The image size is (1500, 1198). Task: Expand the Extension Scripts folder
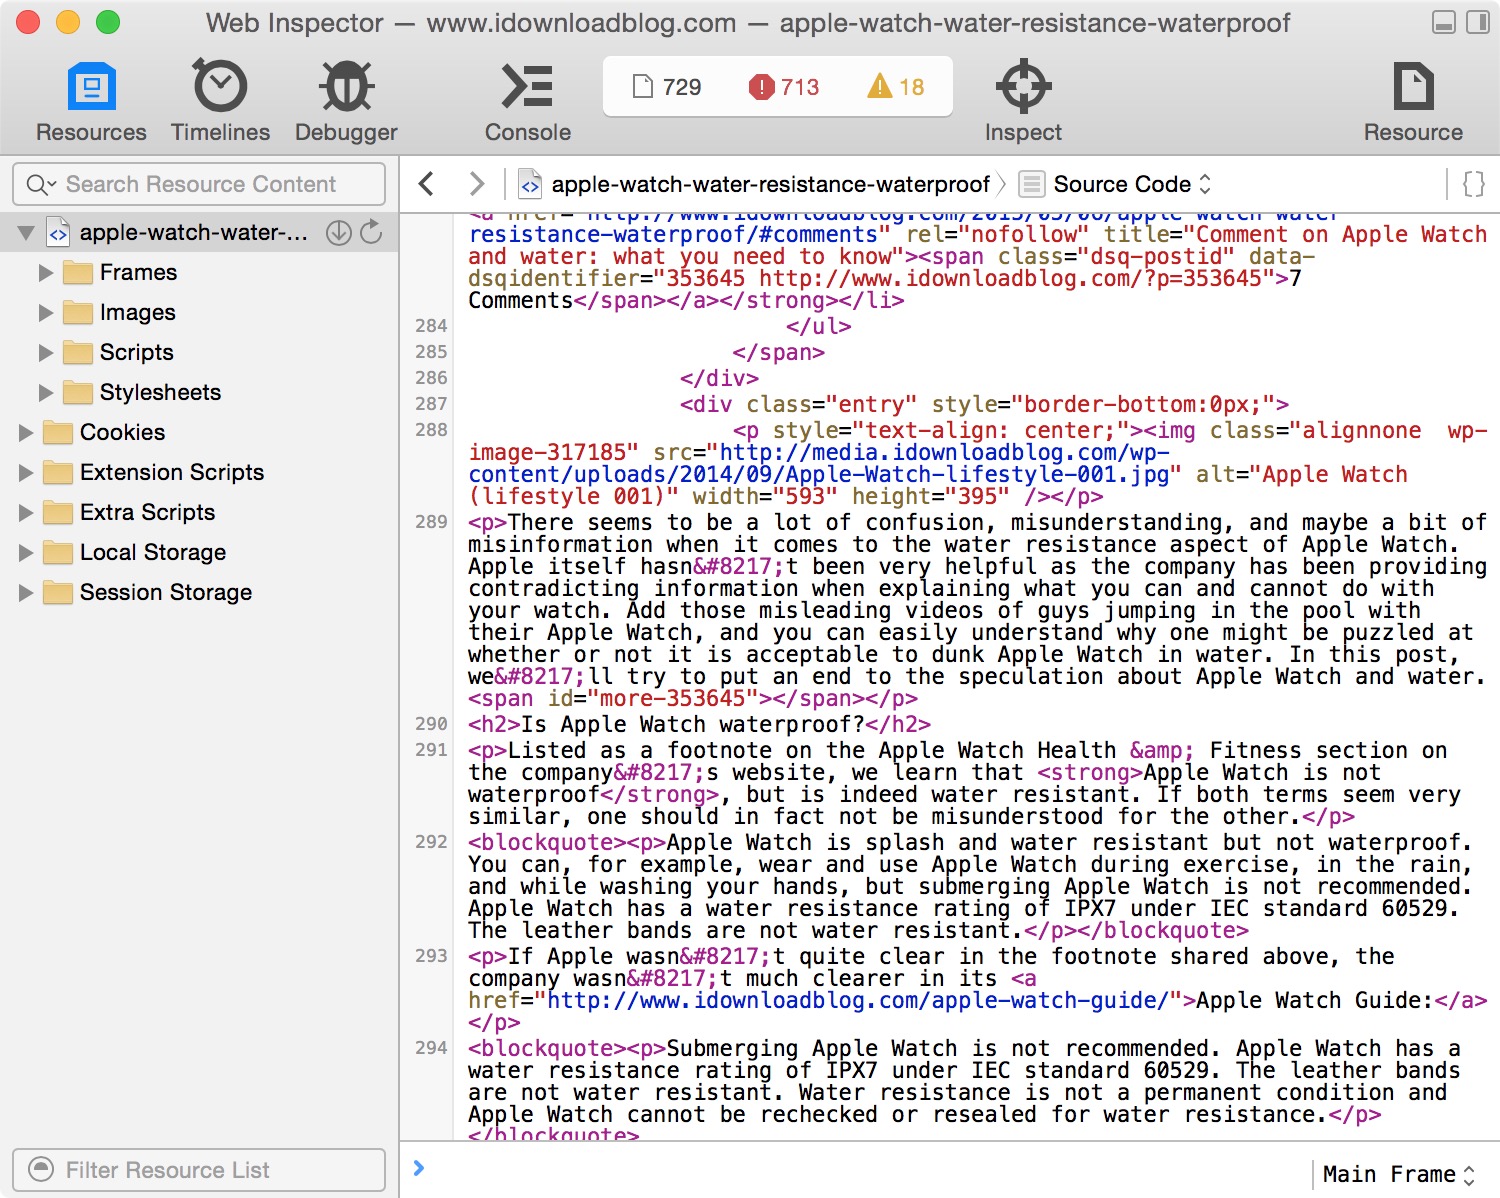(26, 472)
